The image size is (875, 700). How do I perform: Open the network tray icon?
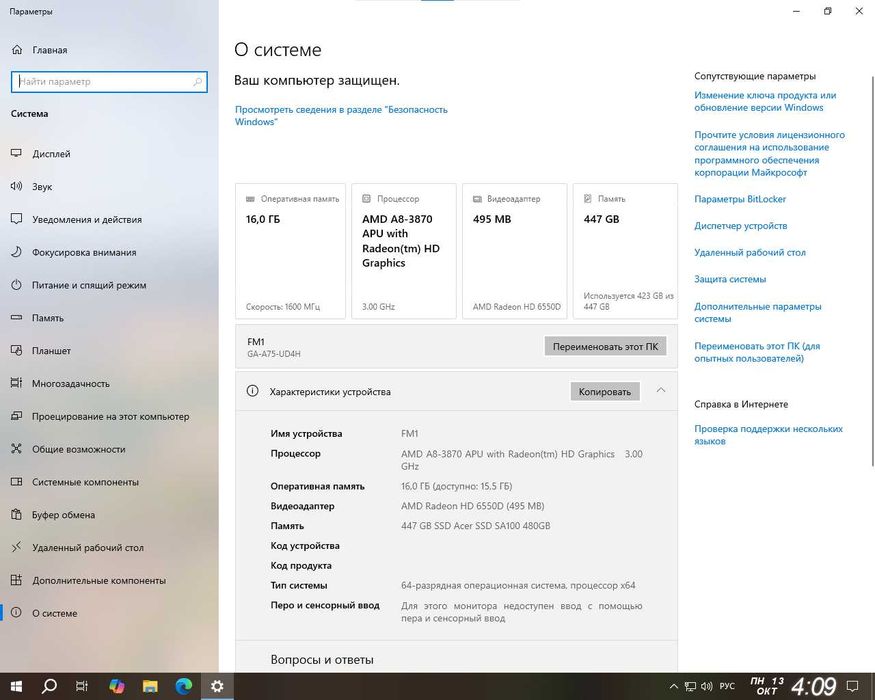(690, 687)
